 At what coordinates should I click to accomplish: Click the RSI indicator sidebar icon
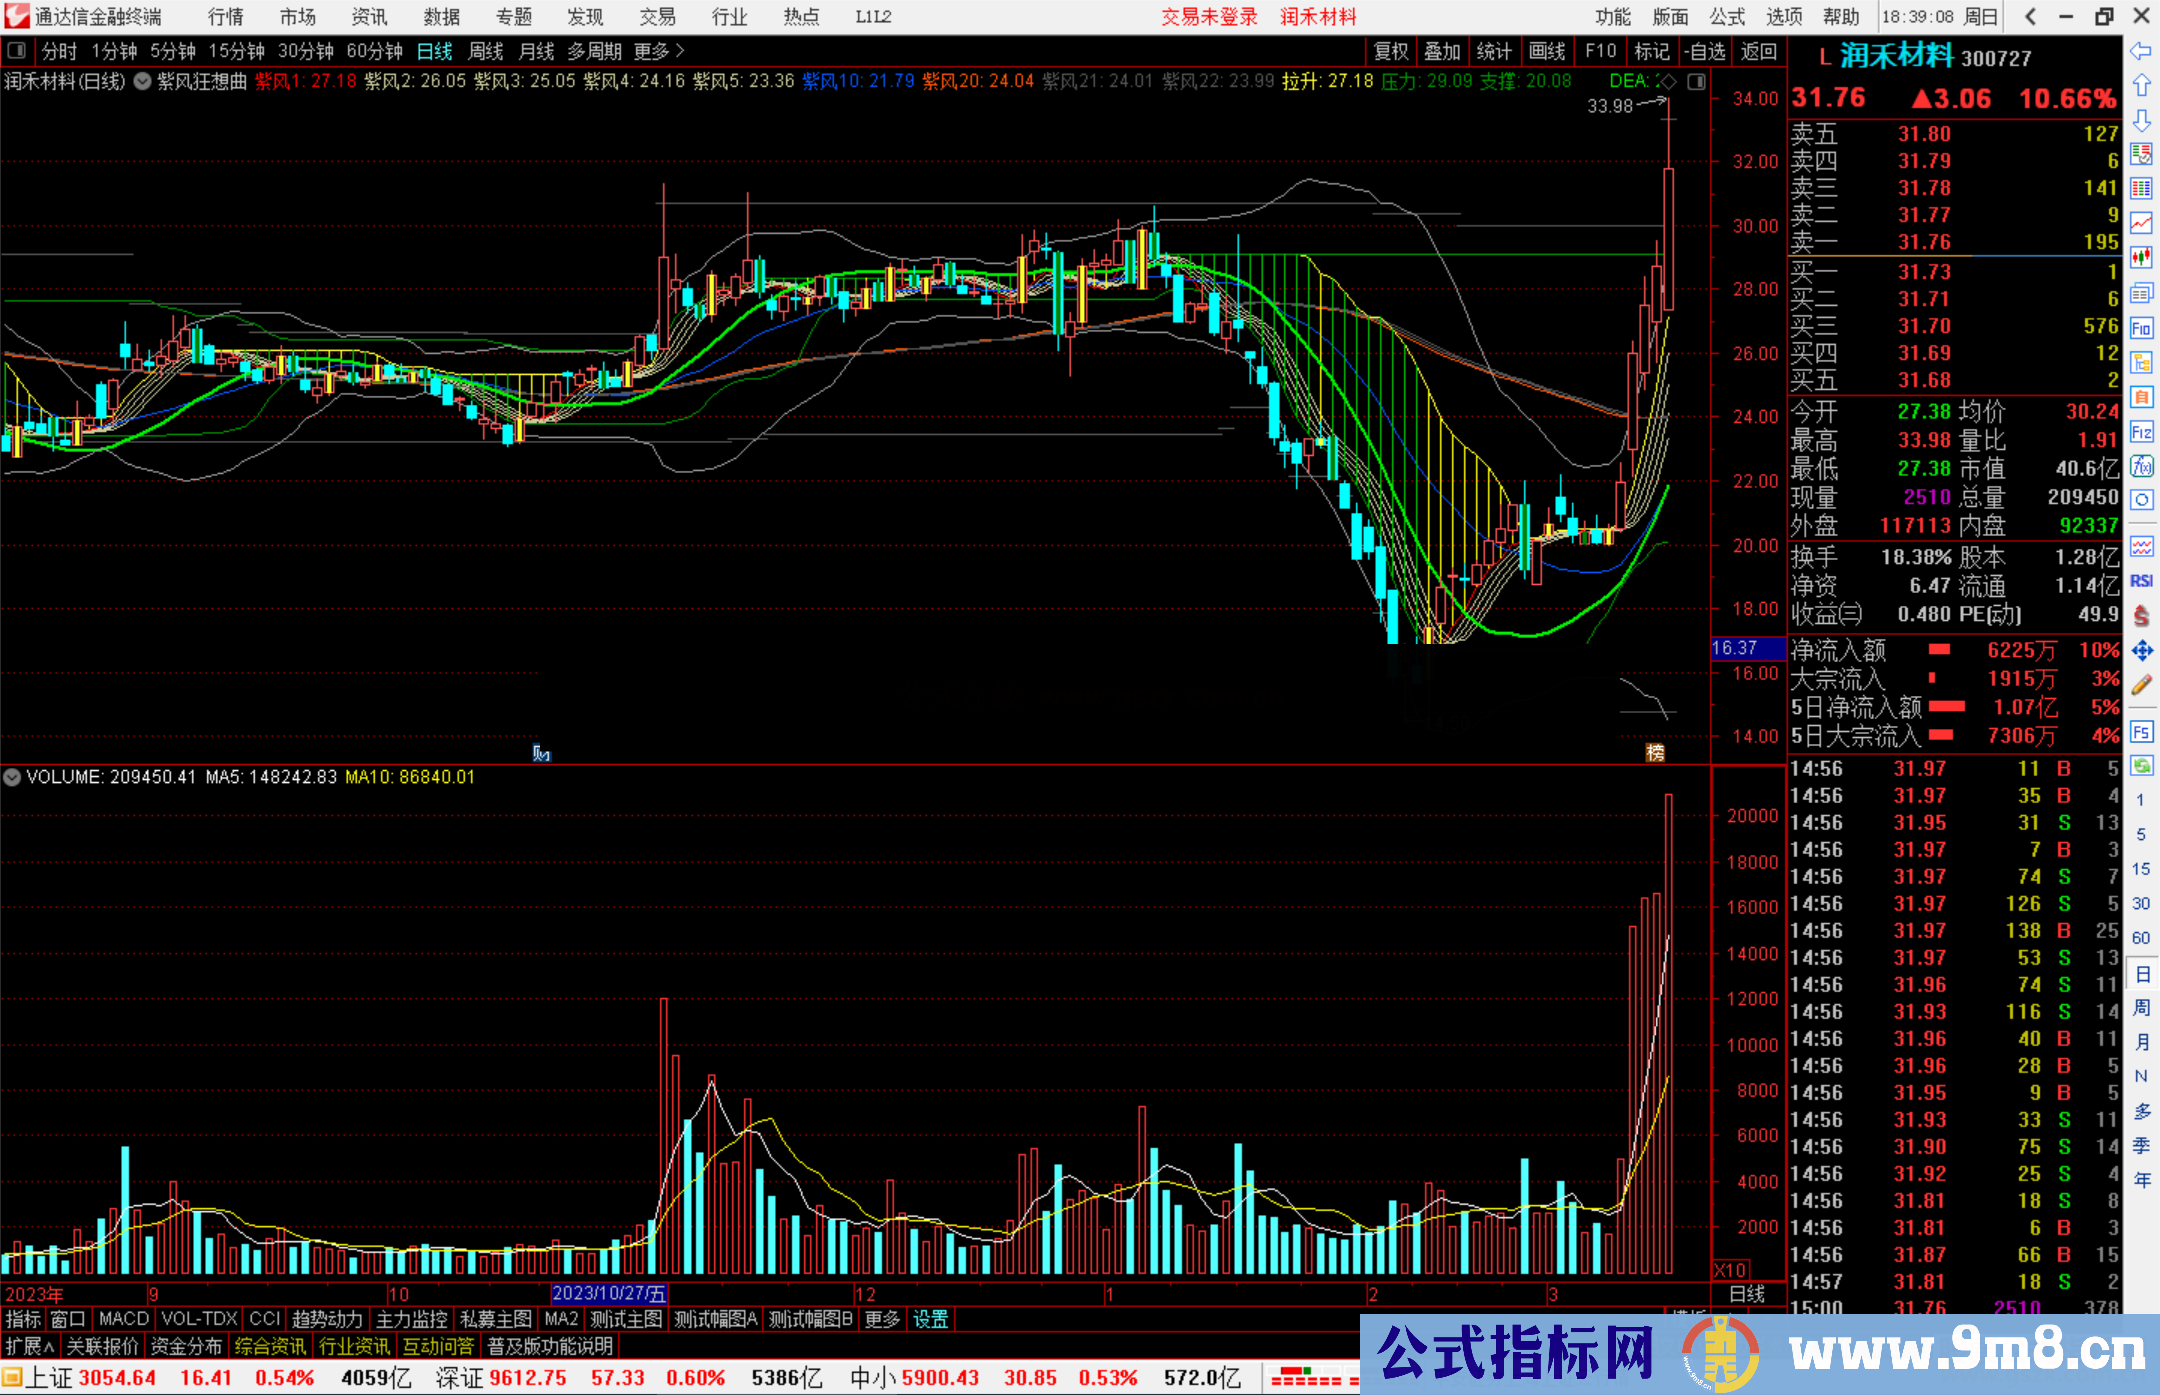tap(2141, 581)
